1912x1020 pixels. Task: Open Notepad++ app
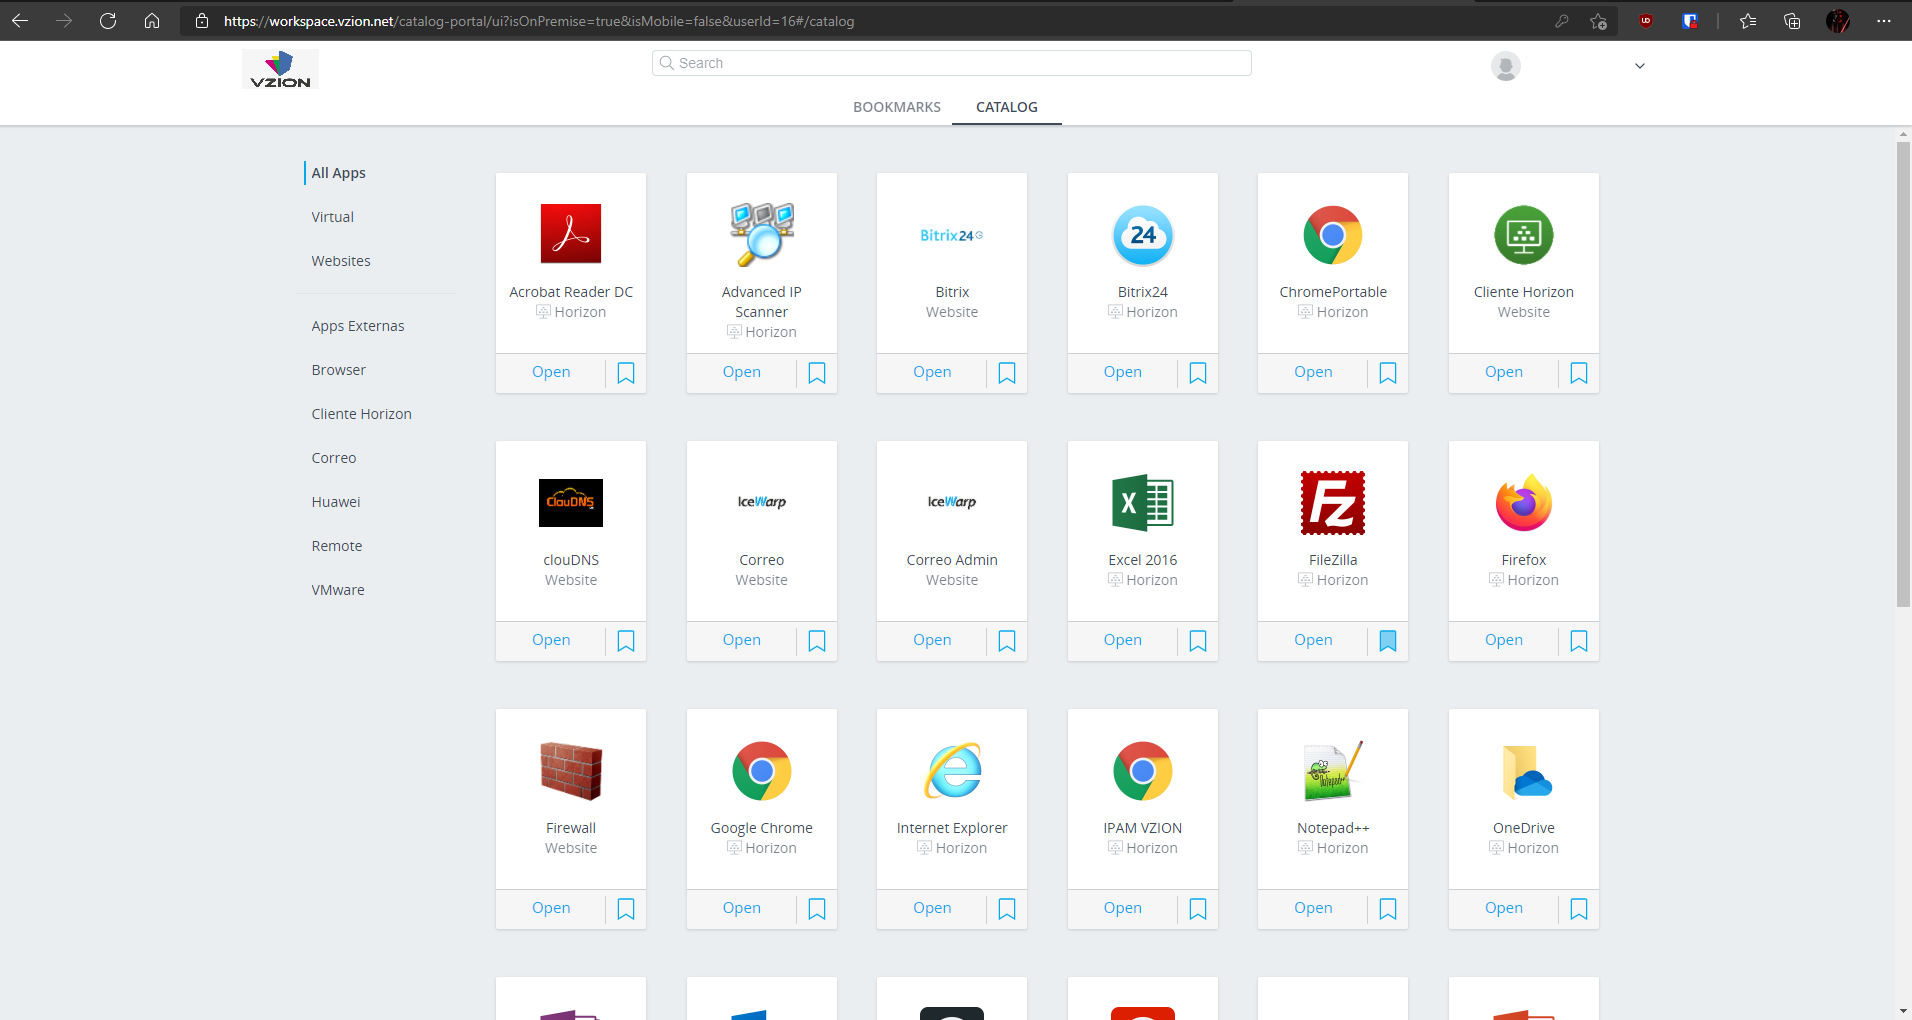pyautogui.click(x=1313, y=908)
